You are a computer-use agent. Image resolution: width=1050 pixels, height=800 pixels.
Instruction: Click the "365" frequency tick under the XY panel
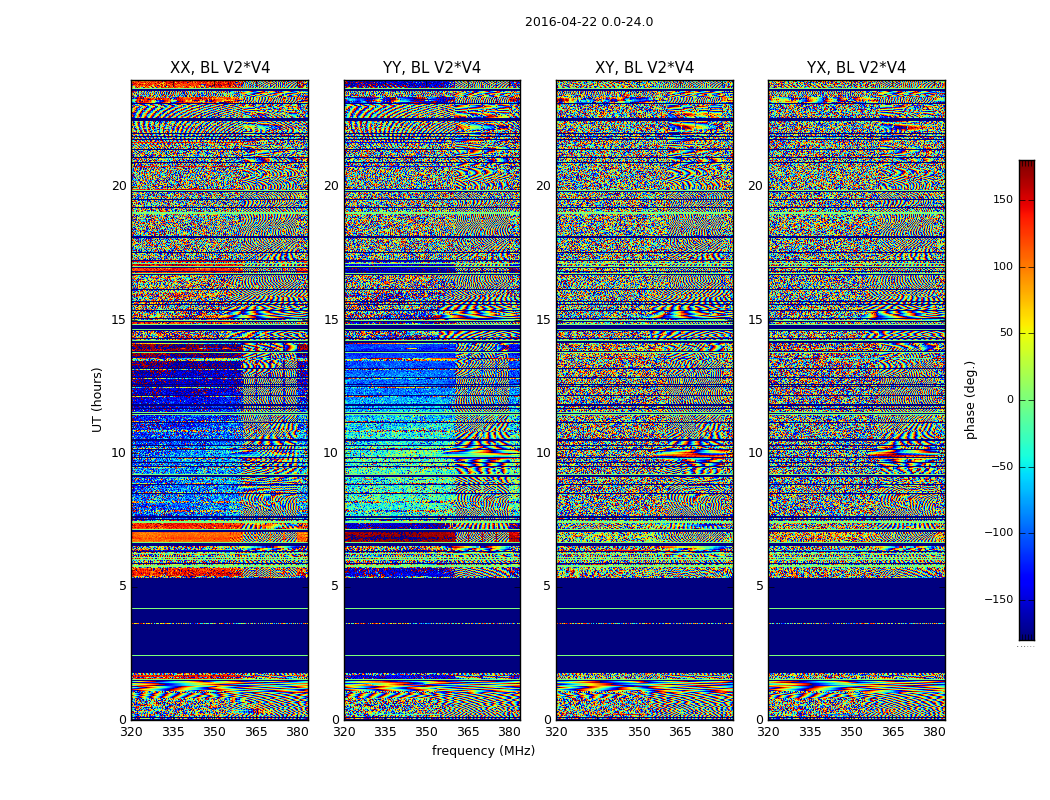pyautogui.click(x=680, y=732)
